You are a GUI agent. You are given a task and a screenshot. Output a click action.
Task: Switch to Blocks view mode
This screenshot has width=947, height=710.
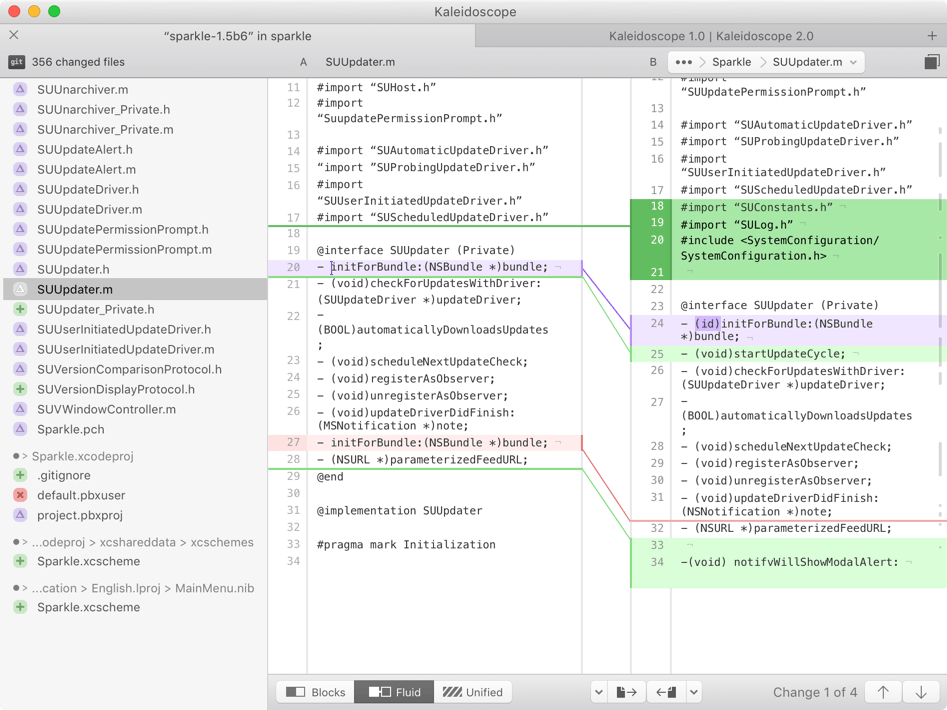coord(316,692)
